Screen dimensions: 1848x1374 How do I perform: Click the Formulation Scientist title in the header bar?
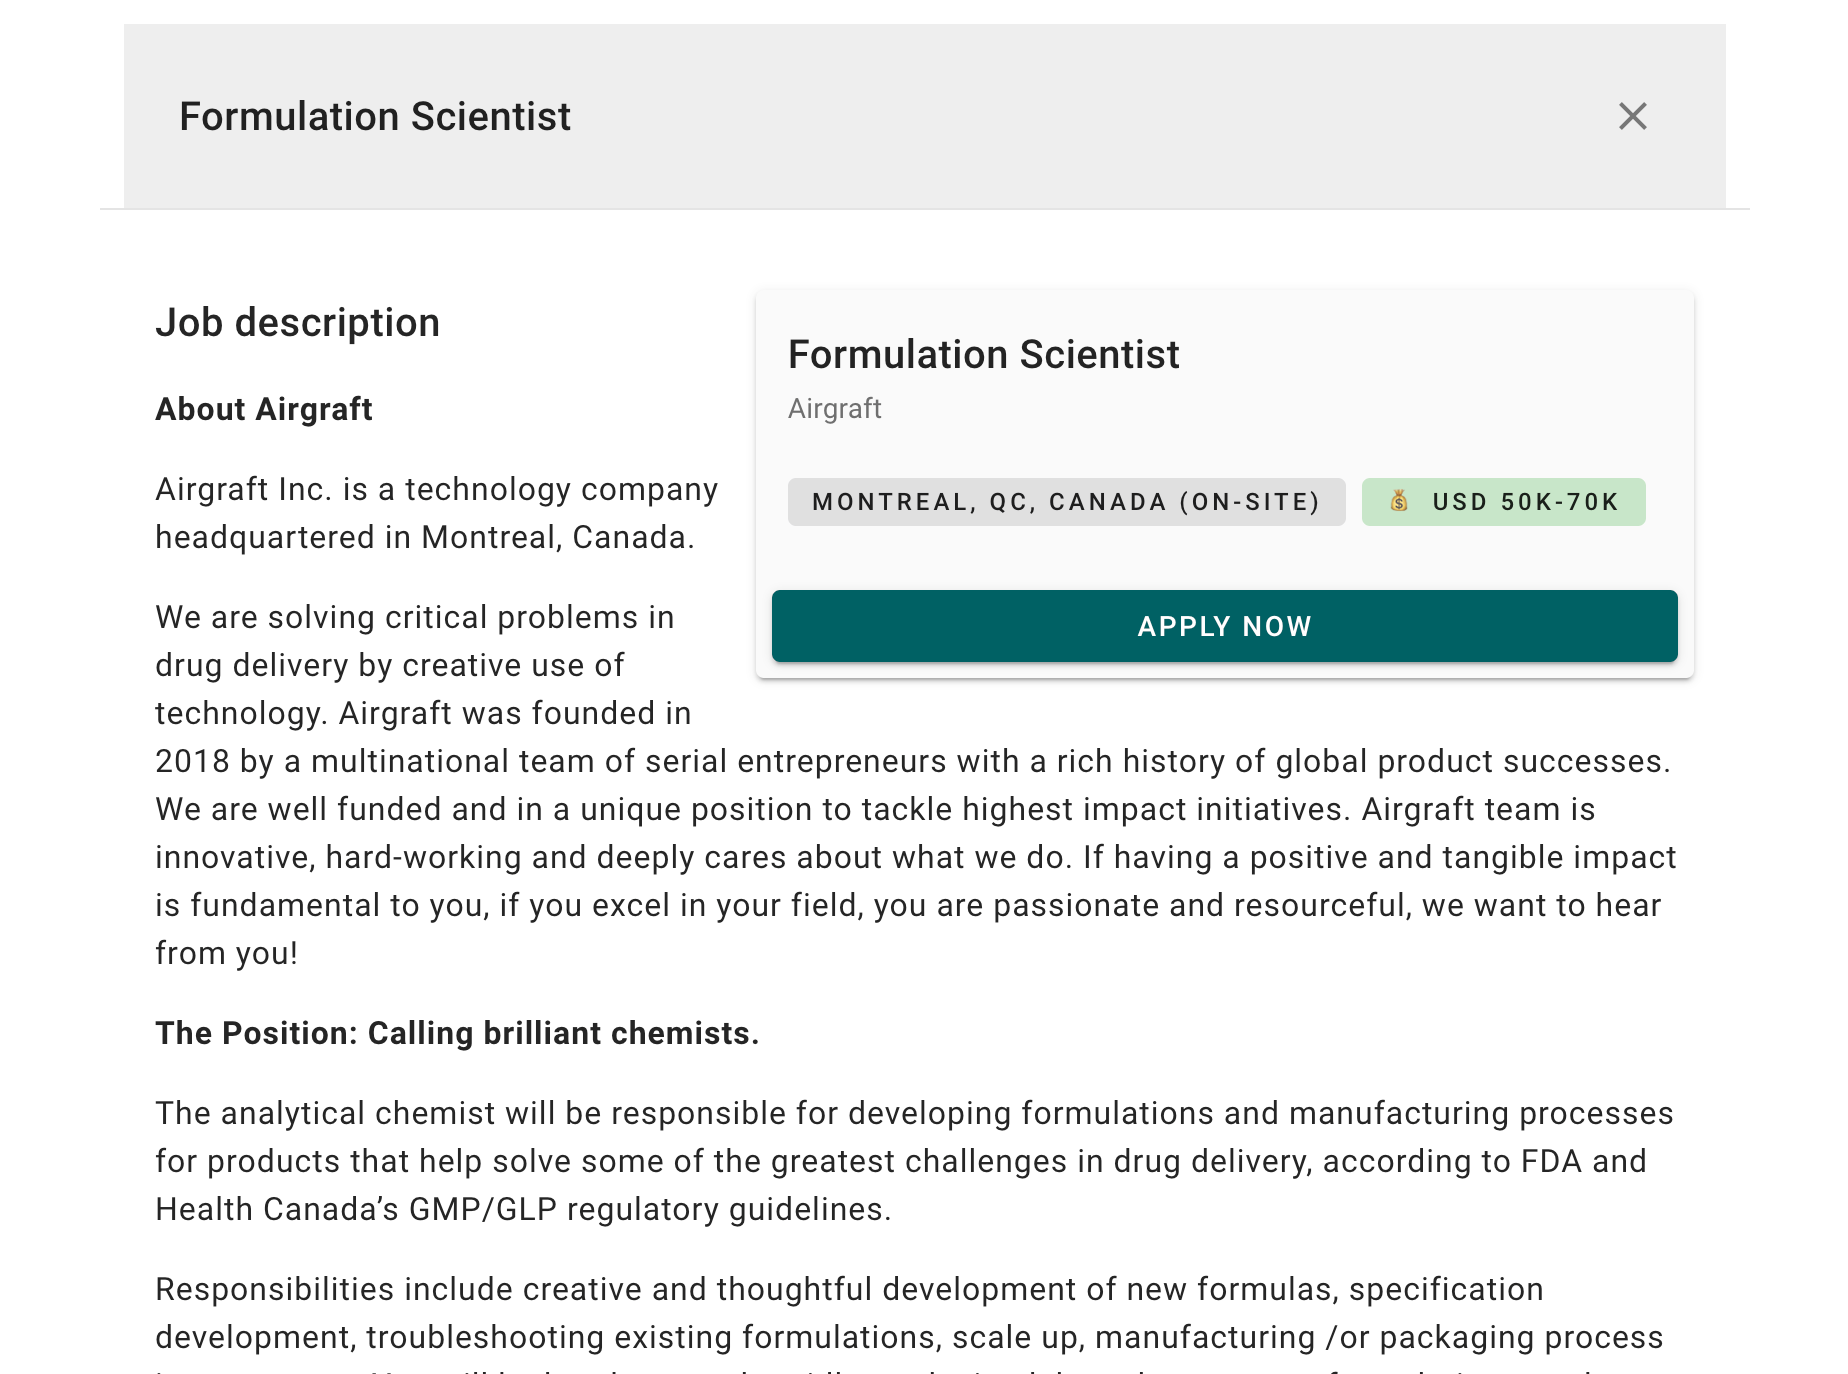(x=375, y=116)
